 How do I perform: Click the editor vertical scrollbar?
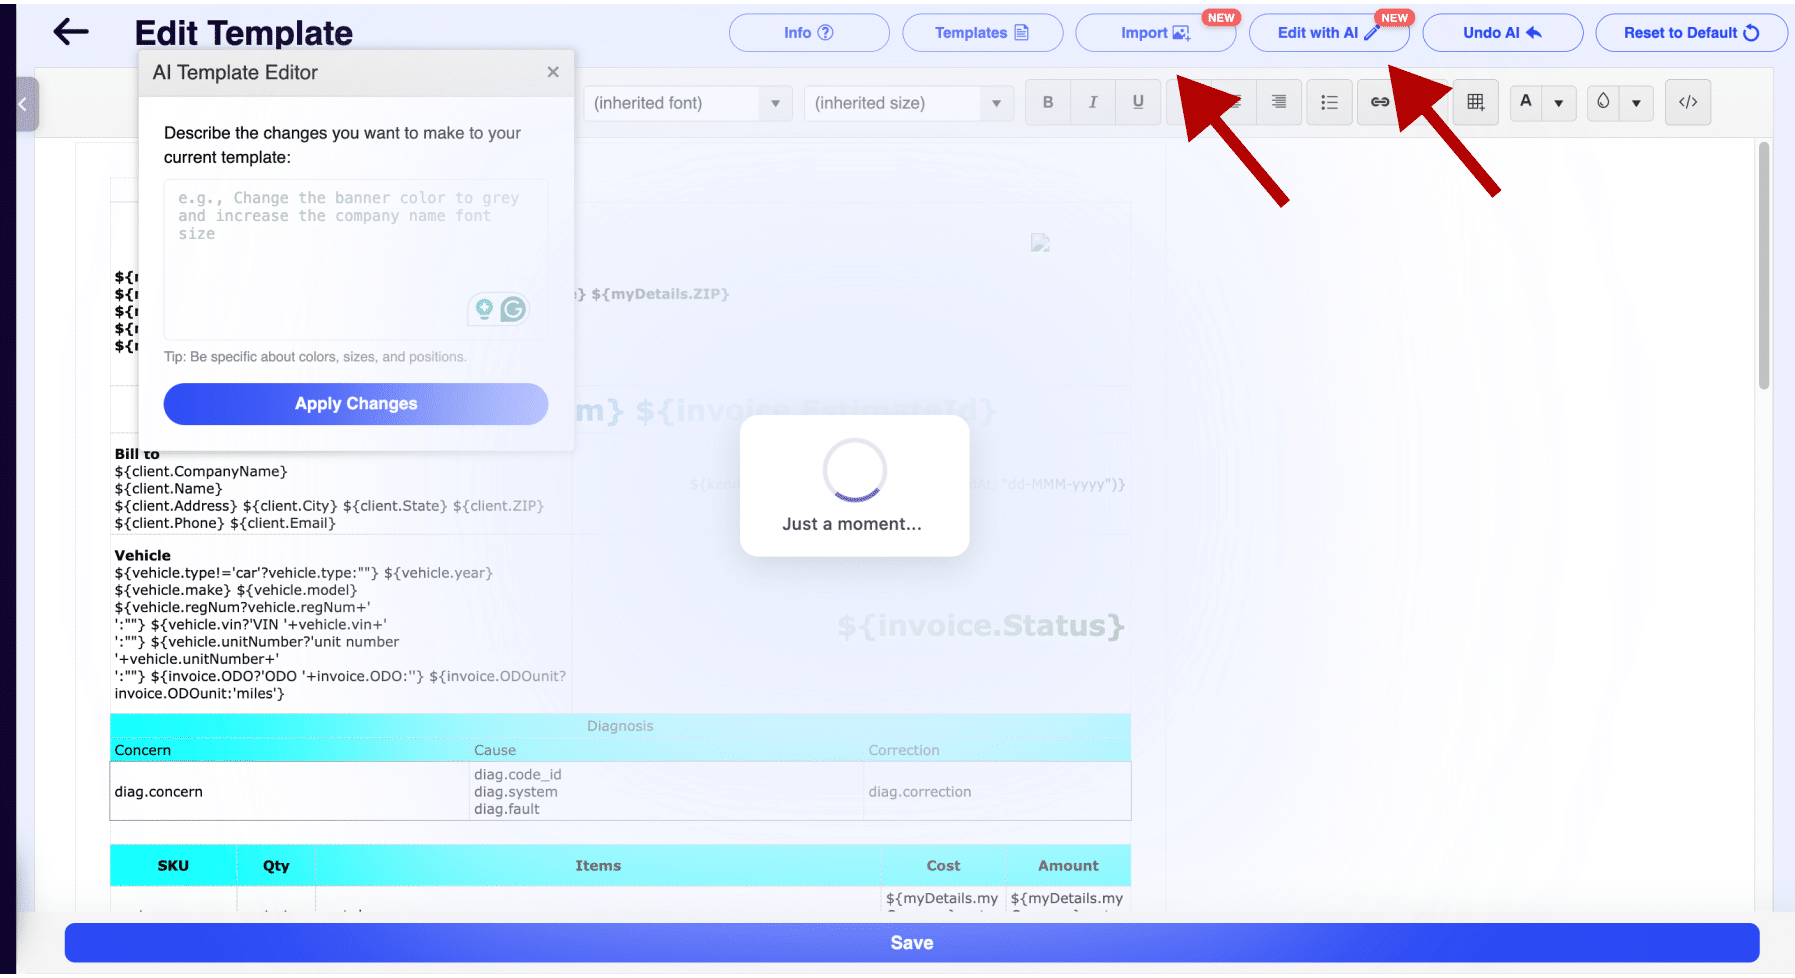coord(1764,265)
